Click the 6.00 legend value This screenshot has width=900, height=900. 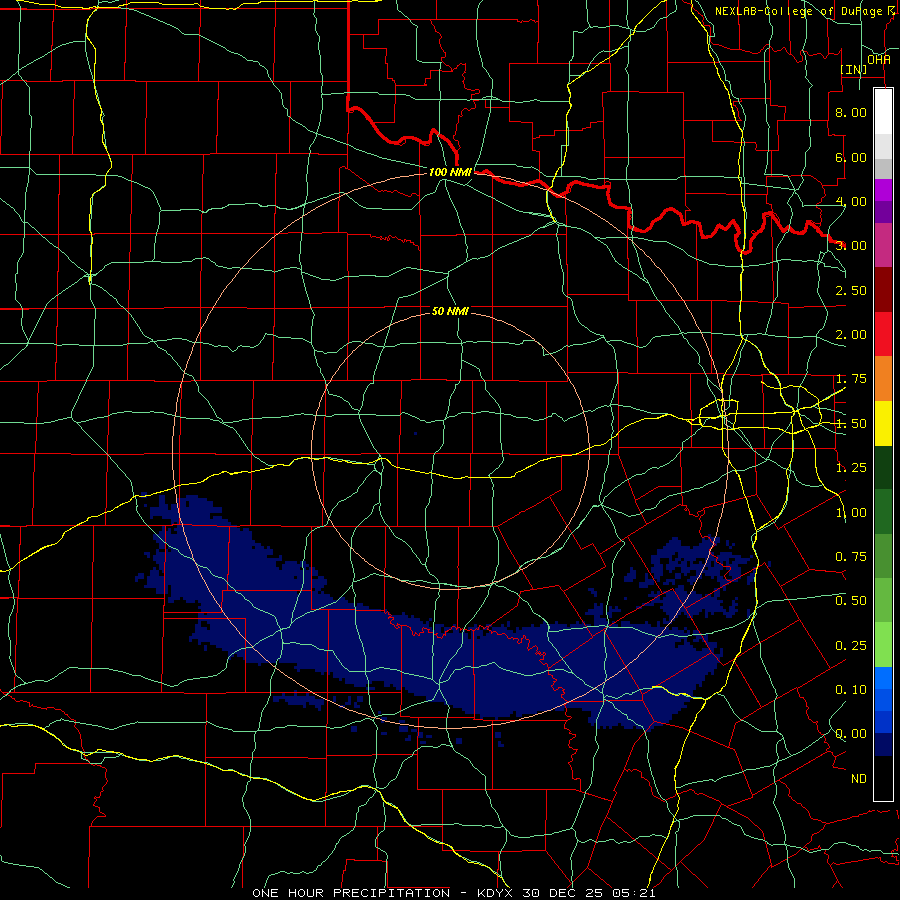851,157
